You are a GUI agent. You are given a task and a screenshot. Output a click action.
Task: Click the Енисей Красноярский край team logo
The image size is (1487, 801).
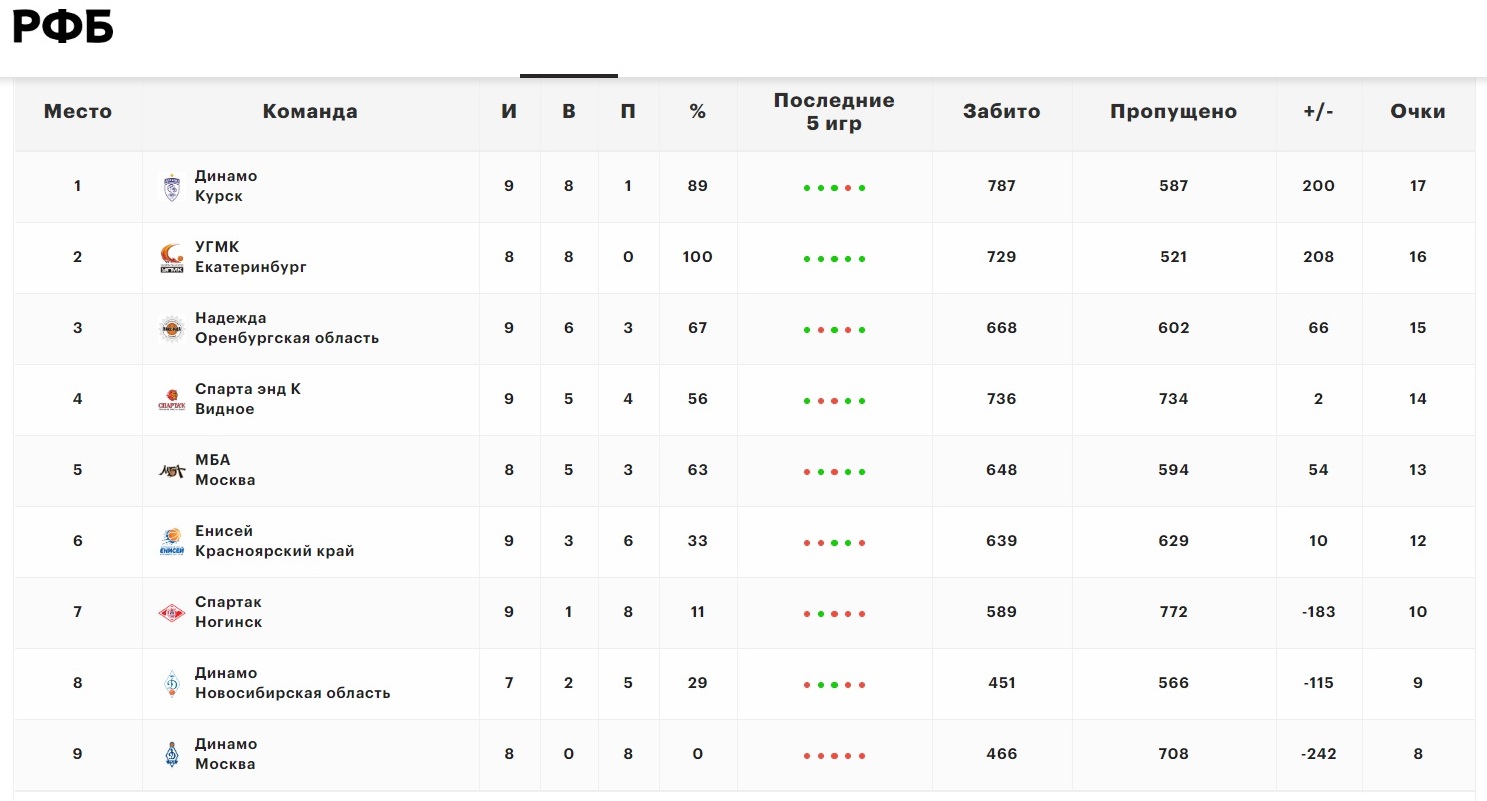pyautogui.click(x=172, y=542)
